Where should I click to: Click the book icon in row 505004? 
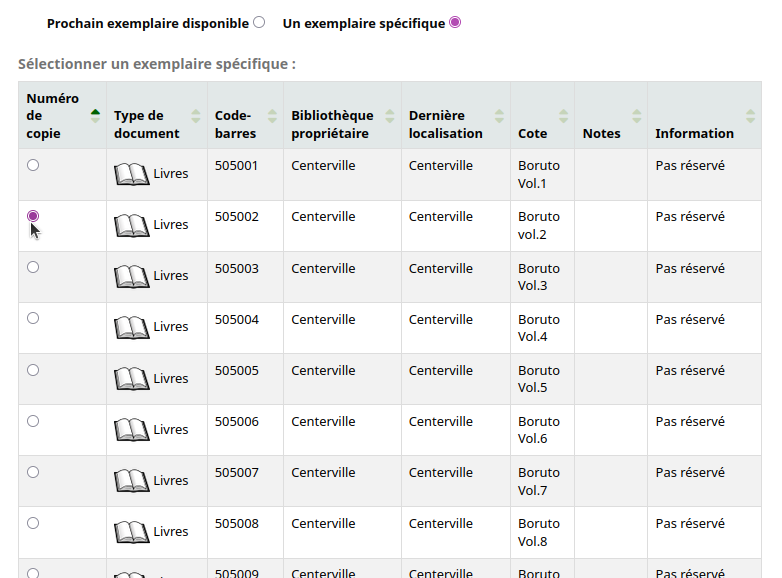[132, 327]
